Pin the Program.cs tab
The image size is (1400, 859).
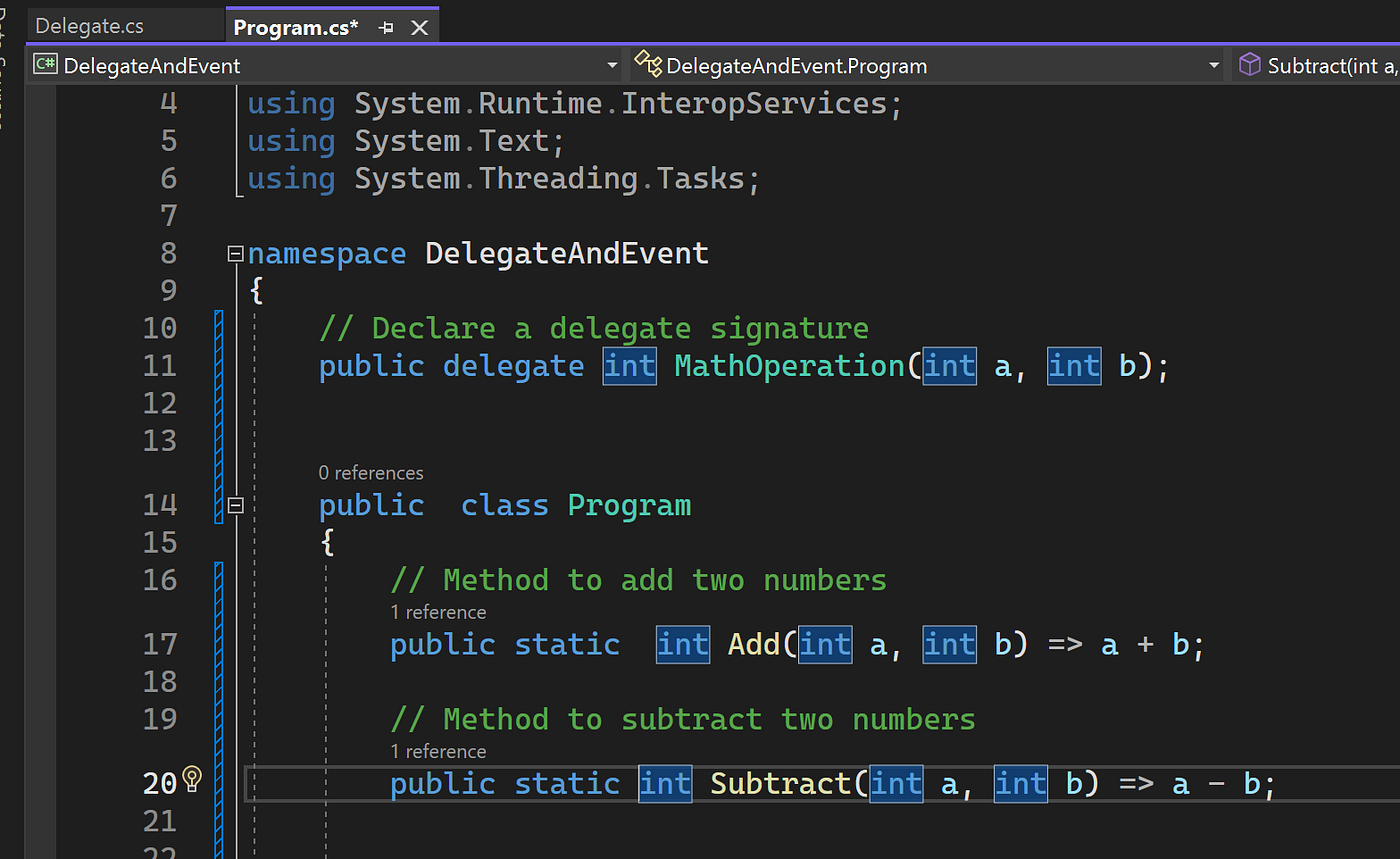coord(385,28)
